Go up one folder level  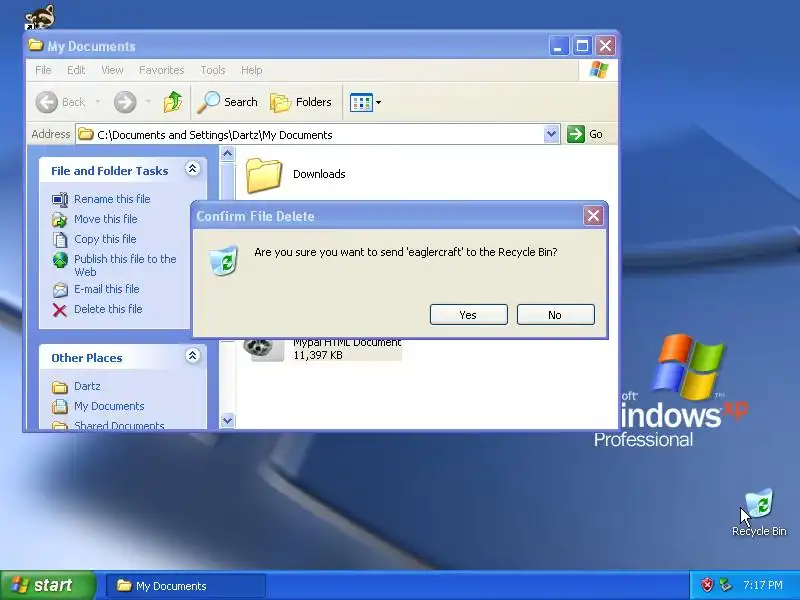[173, 102]
